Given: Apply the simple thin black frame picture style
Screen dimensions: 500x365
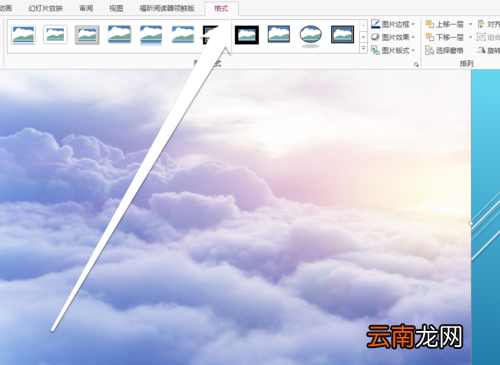Looking at the screenshot, I should (279, 34).
